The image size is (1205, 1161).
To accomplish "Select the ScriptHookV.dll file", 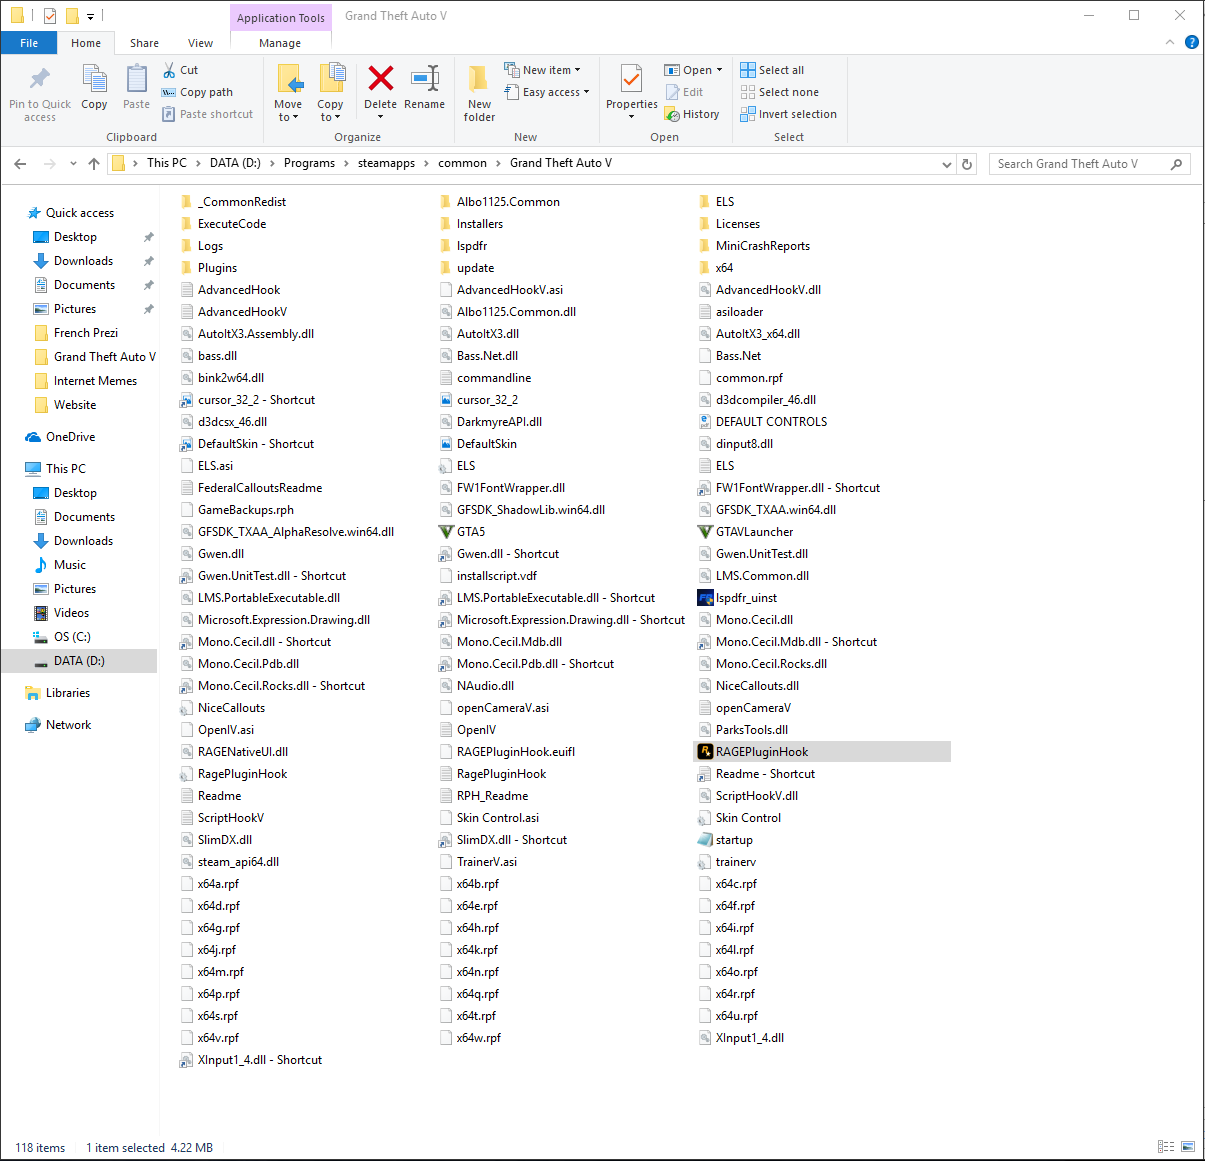I will 747,796.
